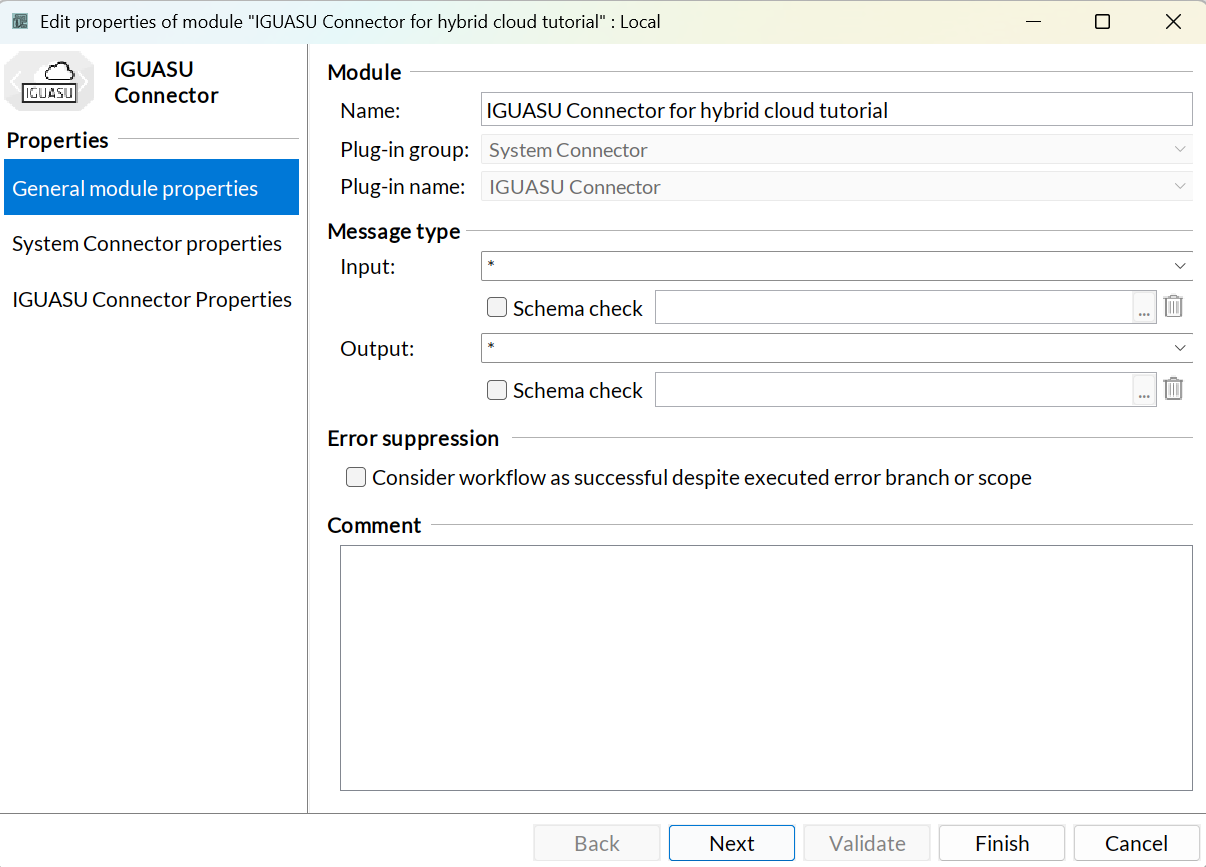The width and height of the screenshot is (1206, 867).
Task: Click inside the Comment text area
Action: point(766,668)
